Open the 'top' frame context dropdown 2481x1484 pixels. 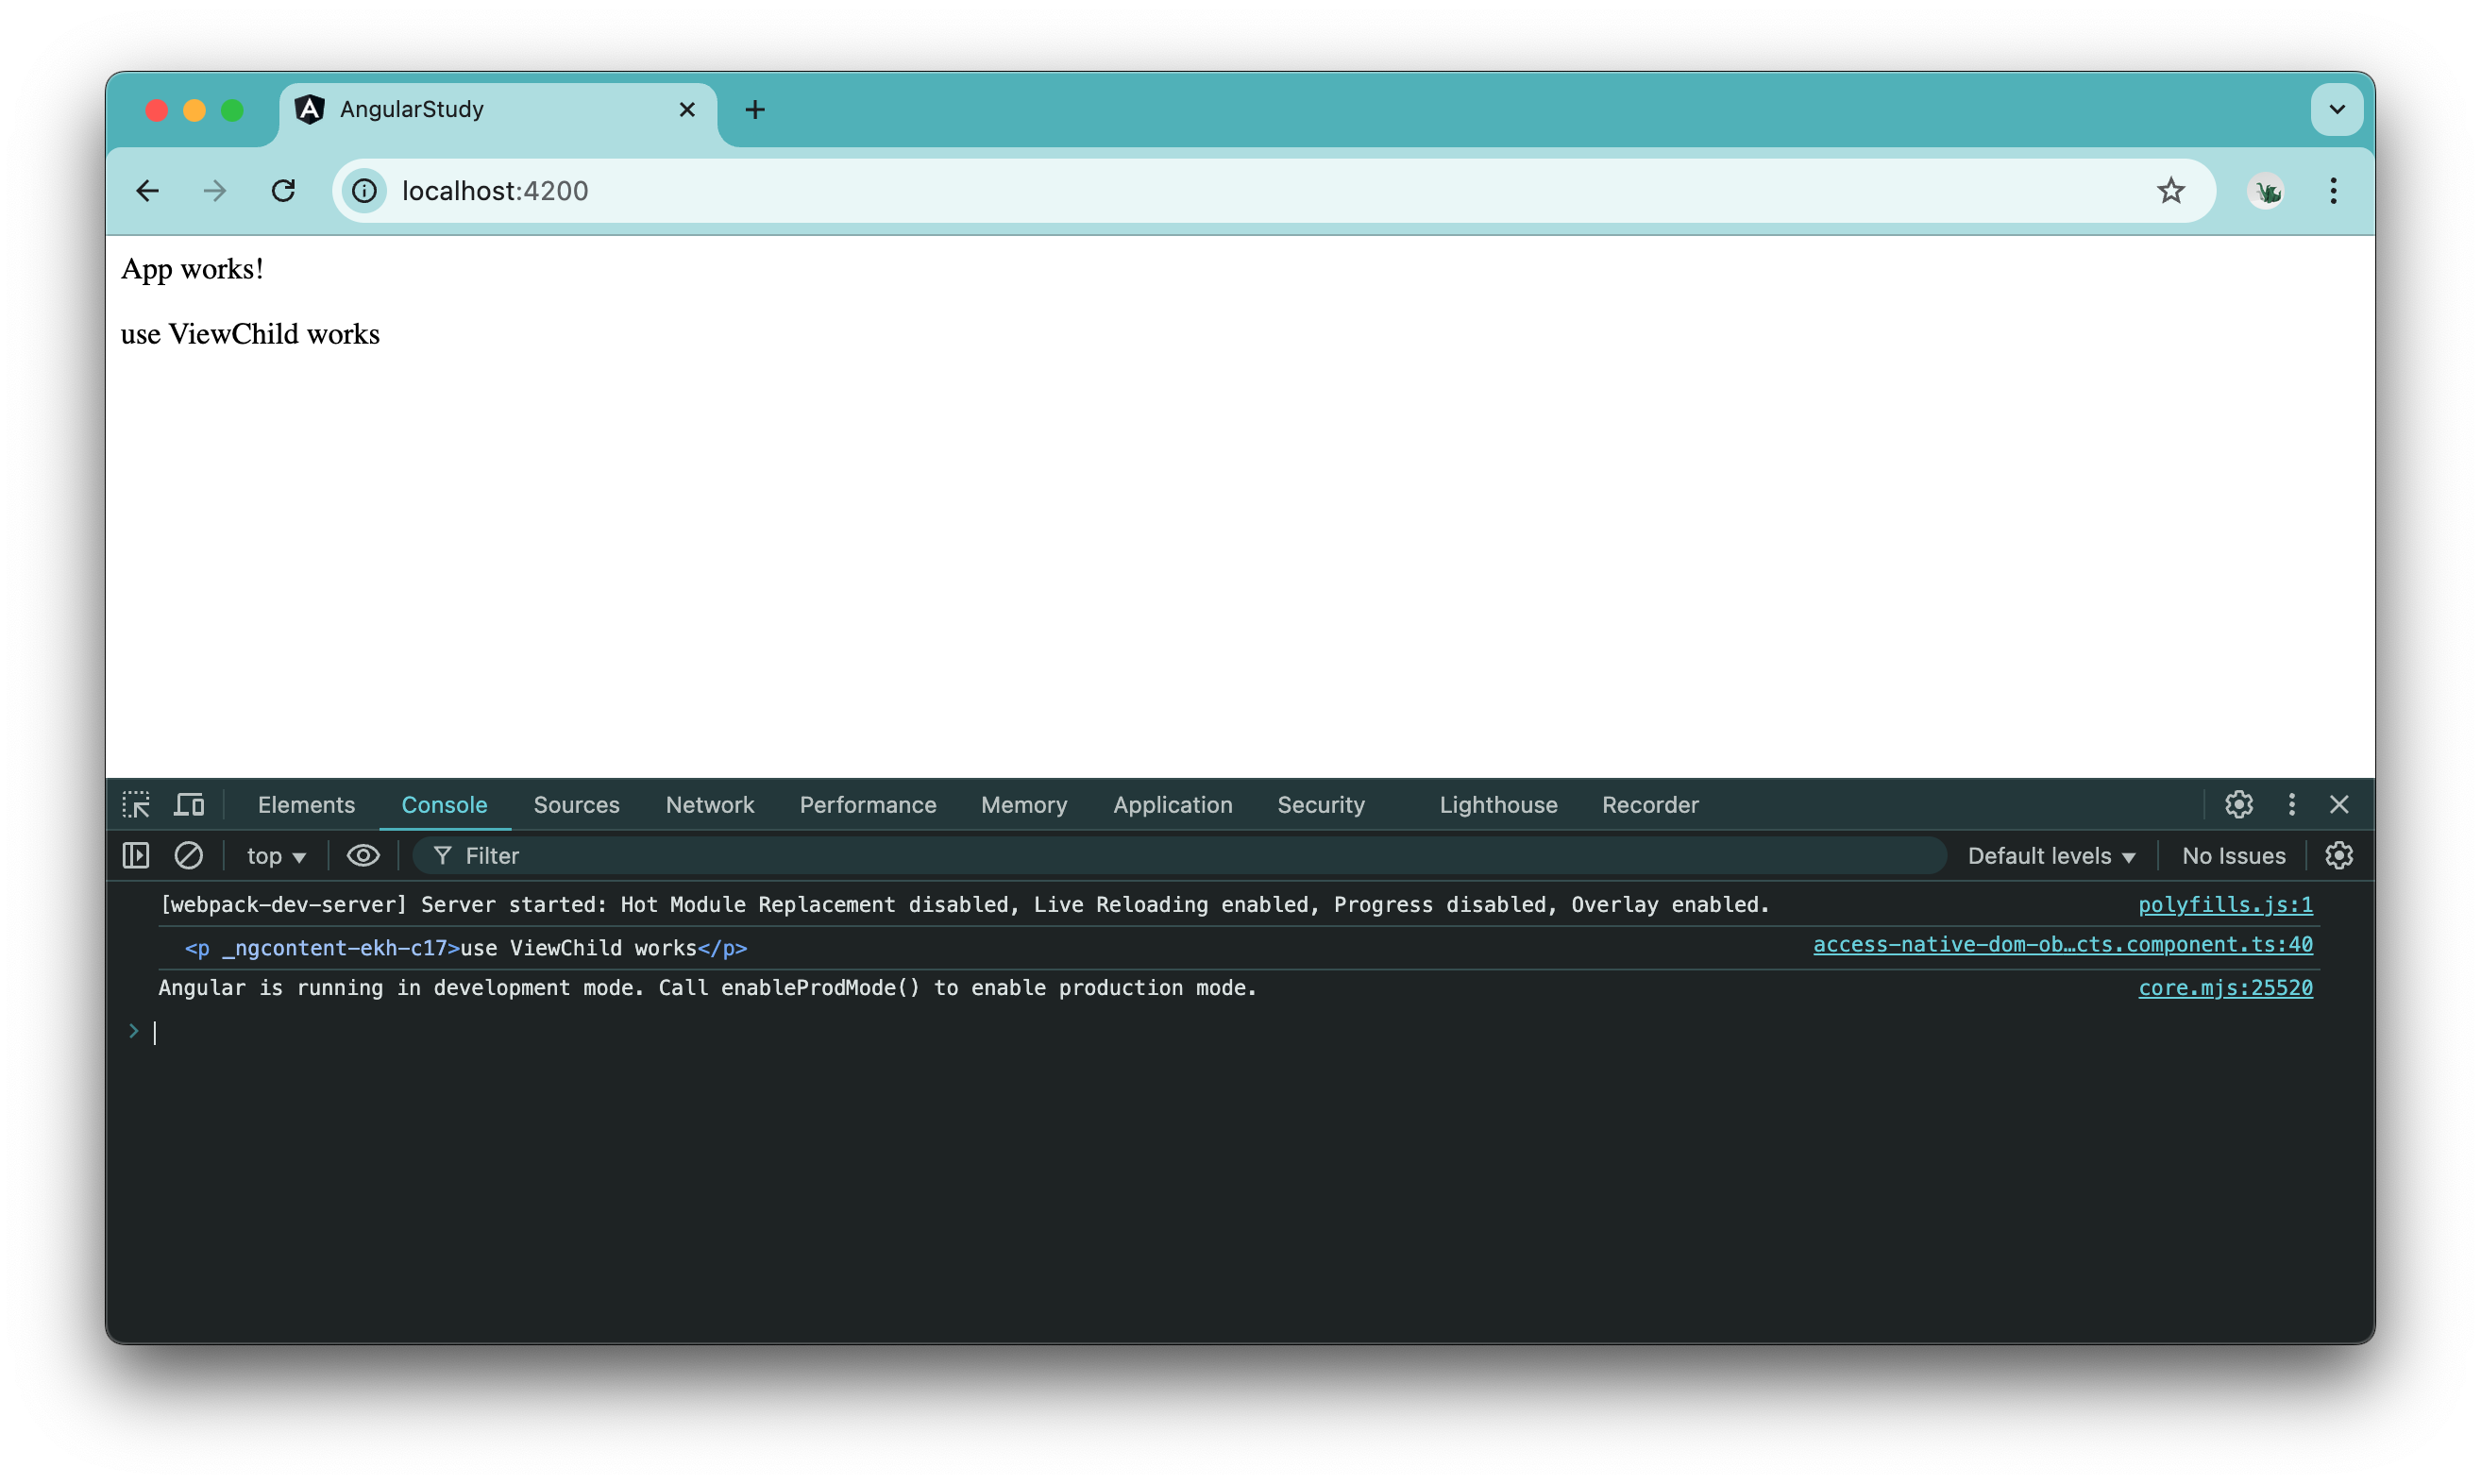click(x=274, y=855)
